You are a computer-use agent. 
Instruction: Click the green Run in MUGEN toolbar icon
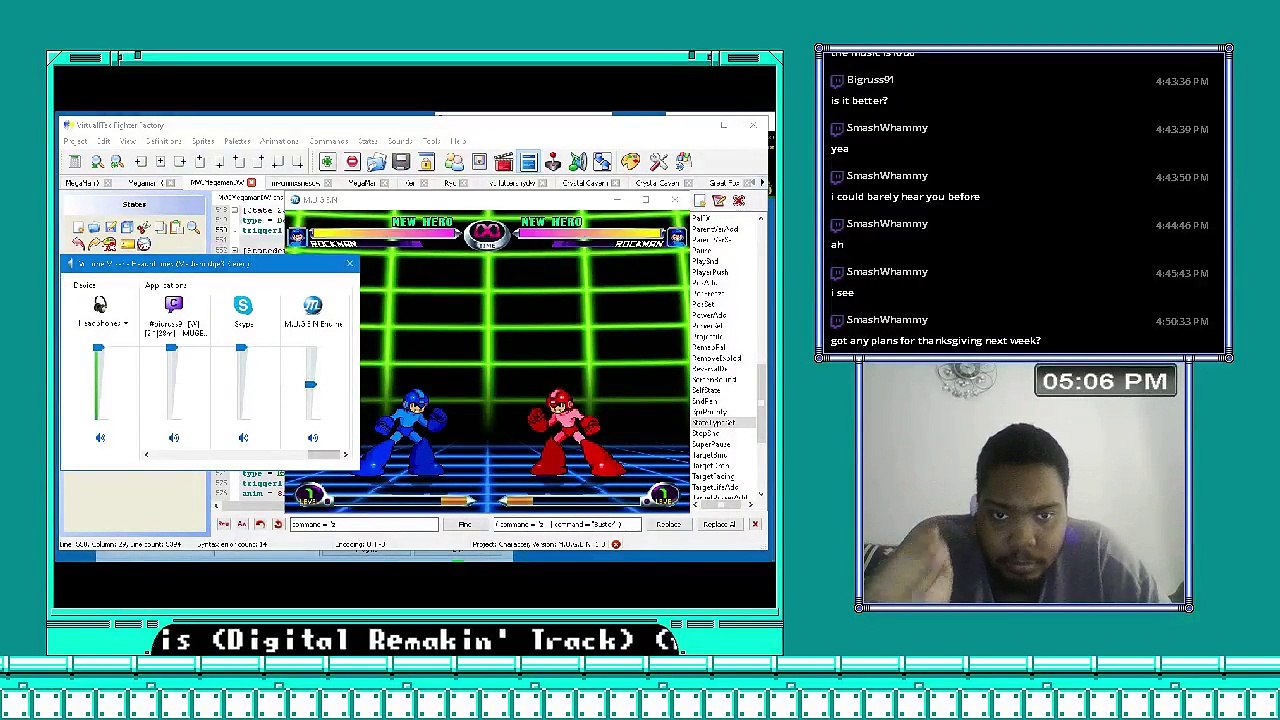(326, 162)
